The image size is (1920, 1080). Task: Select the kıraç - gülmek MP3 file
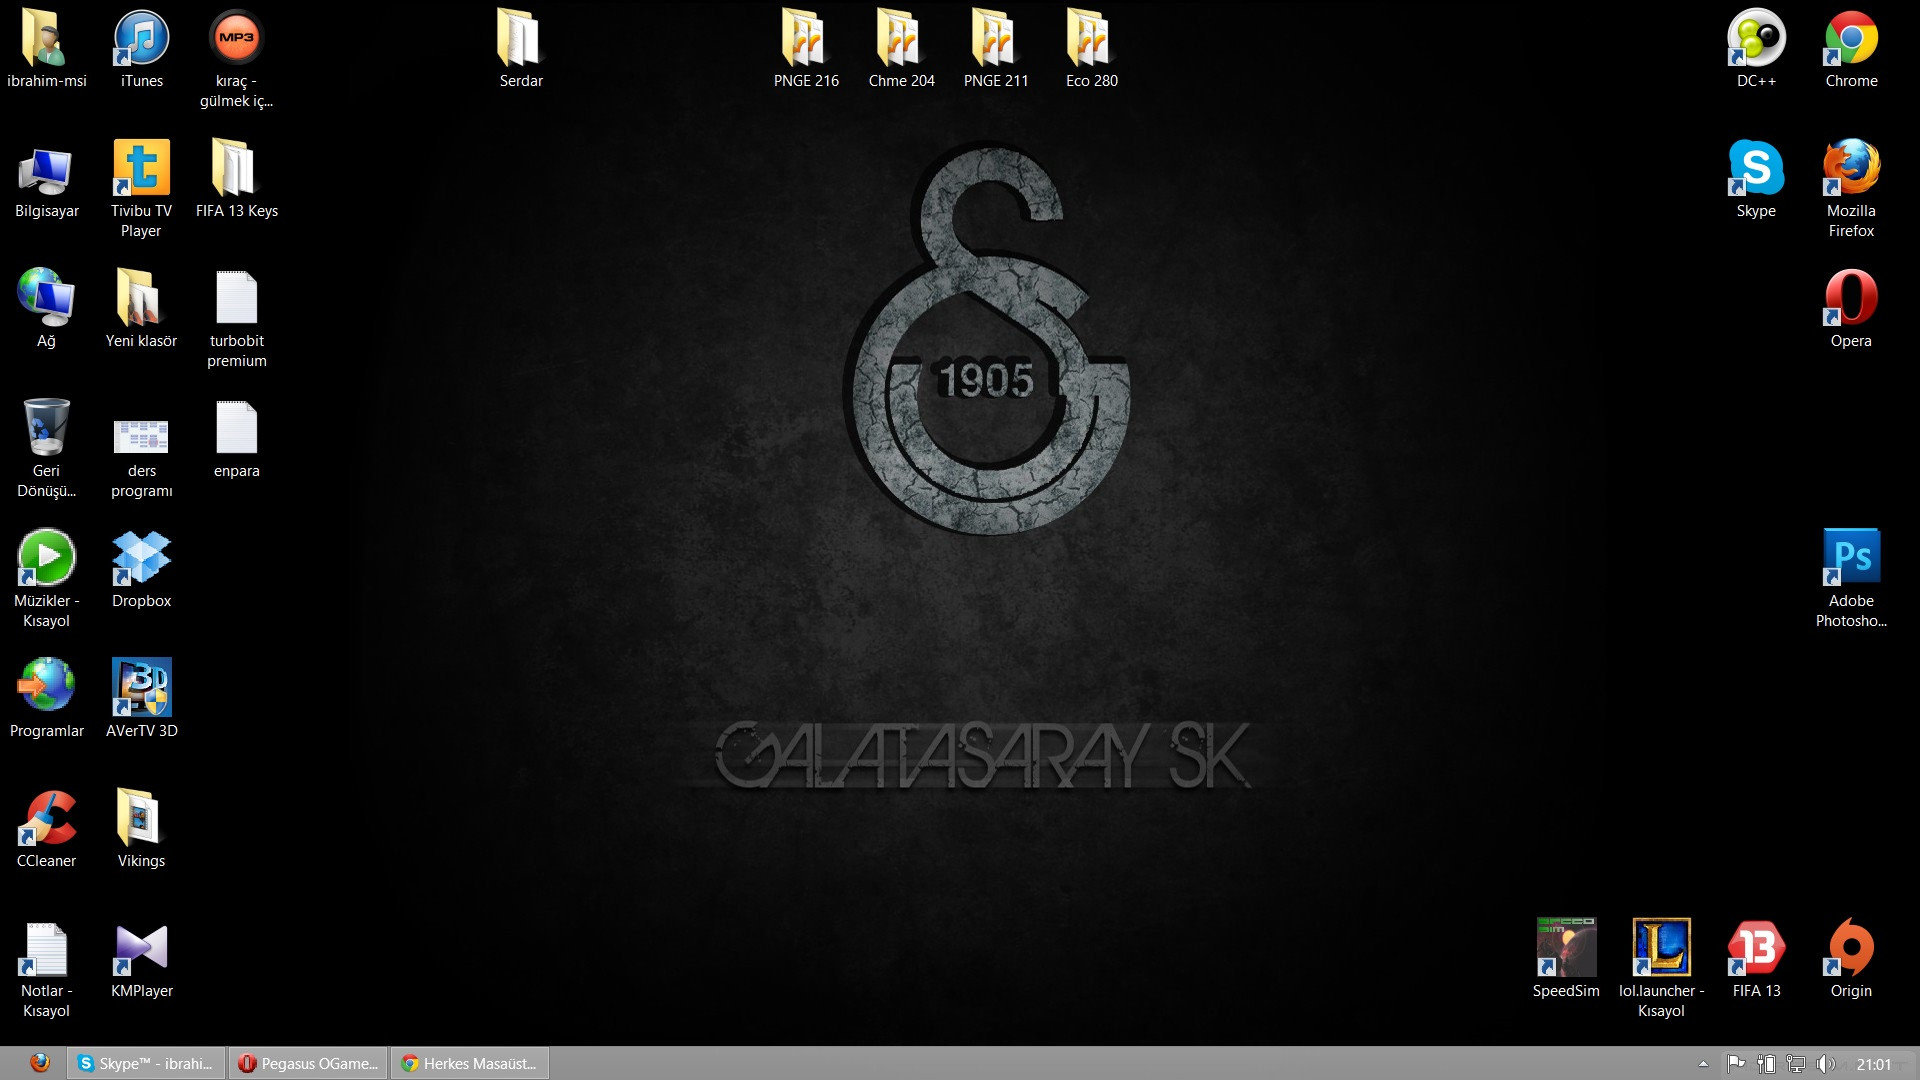point(236,58)
